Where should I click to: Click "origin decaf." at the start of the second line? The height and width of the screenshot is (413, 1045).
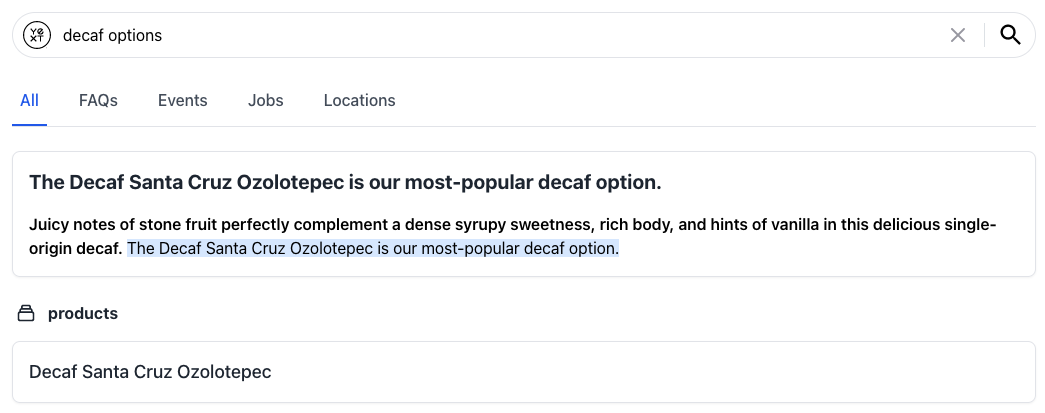[x=76, y=248]
